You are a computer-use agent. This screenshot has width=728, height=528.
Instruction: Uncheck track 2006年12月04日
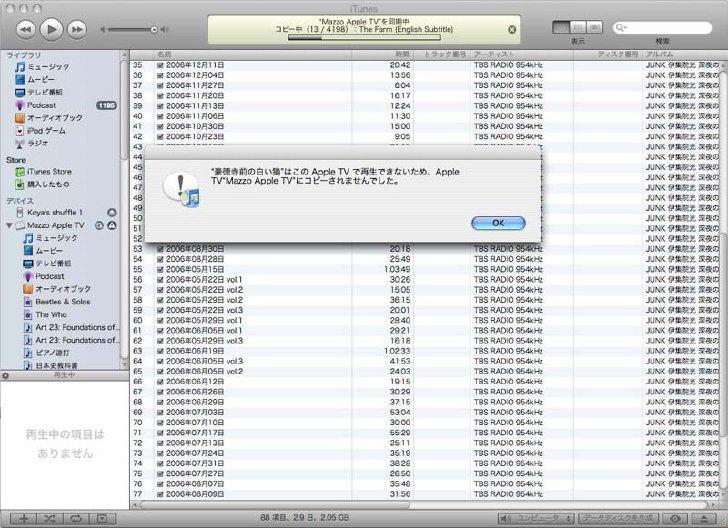(160, 76)
